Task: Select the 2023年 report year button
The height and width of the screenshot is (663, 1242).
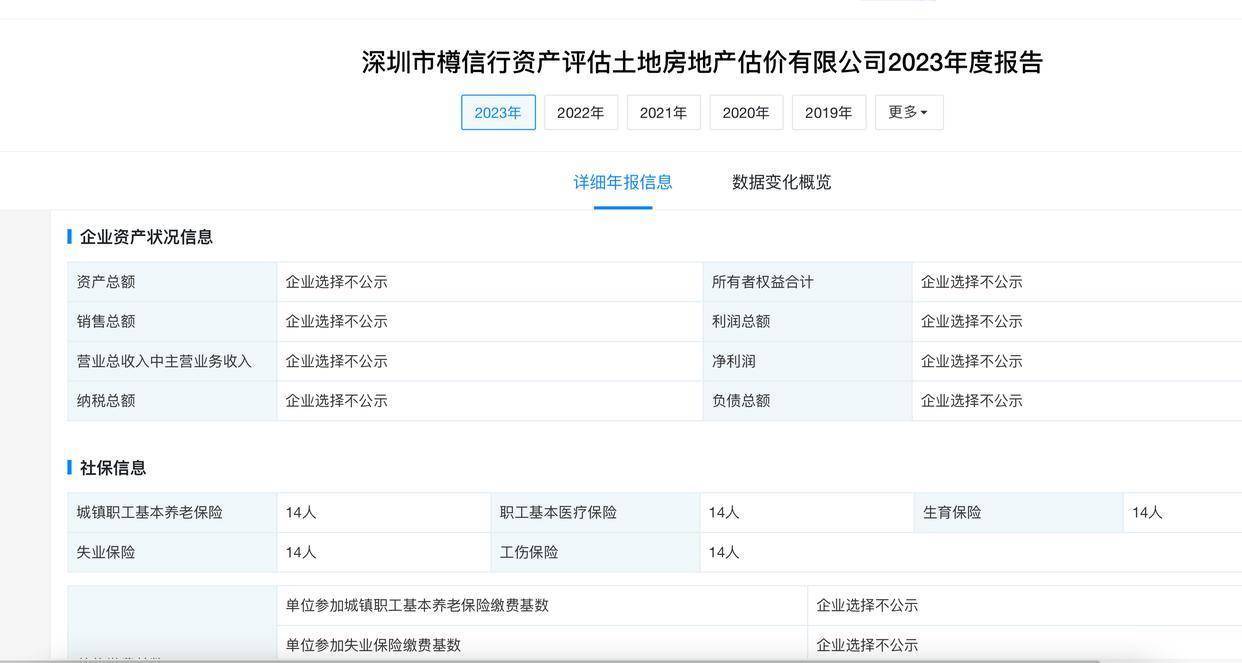Action: tap(498, 113)
